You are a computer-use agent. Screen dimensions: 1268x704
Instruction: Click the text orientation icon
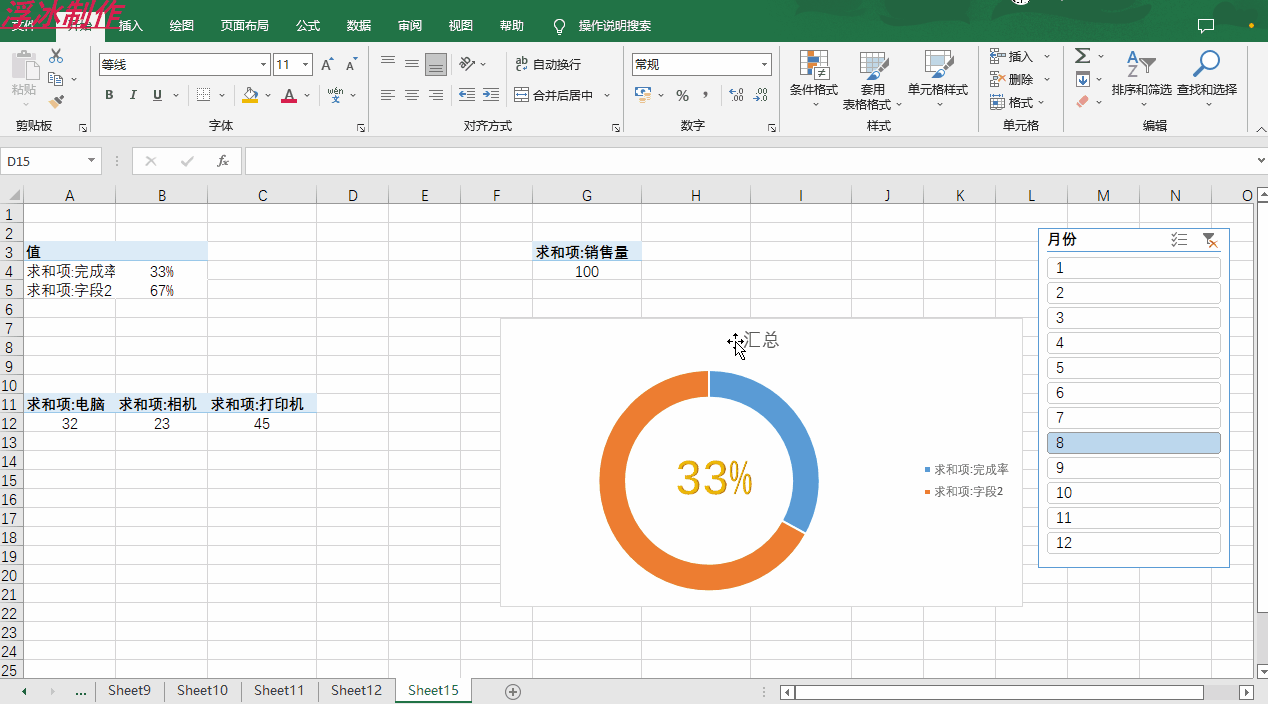467,64
